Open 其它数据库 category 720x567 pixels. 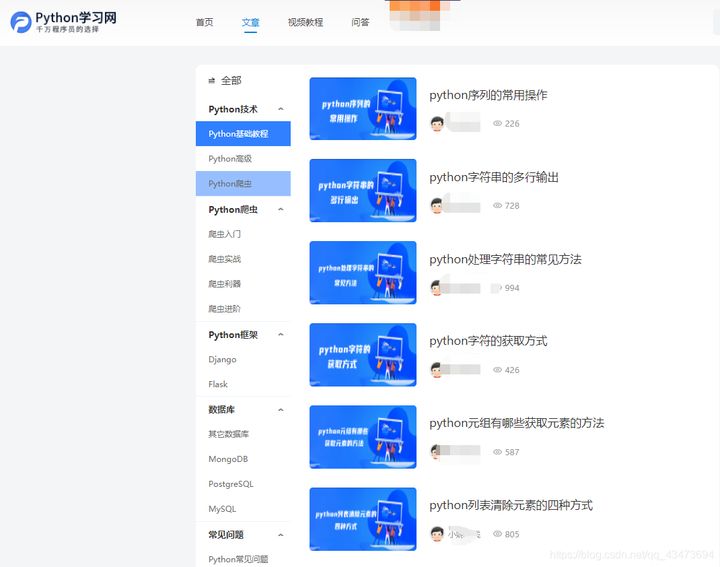tap(228, 434)
